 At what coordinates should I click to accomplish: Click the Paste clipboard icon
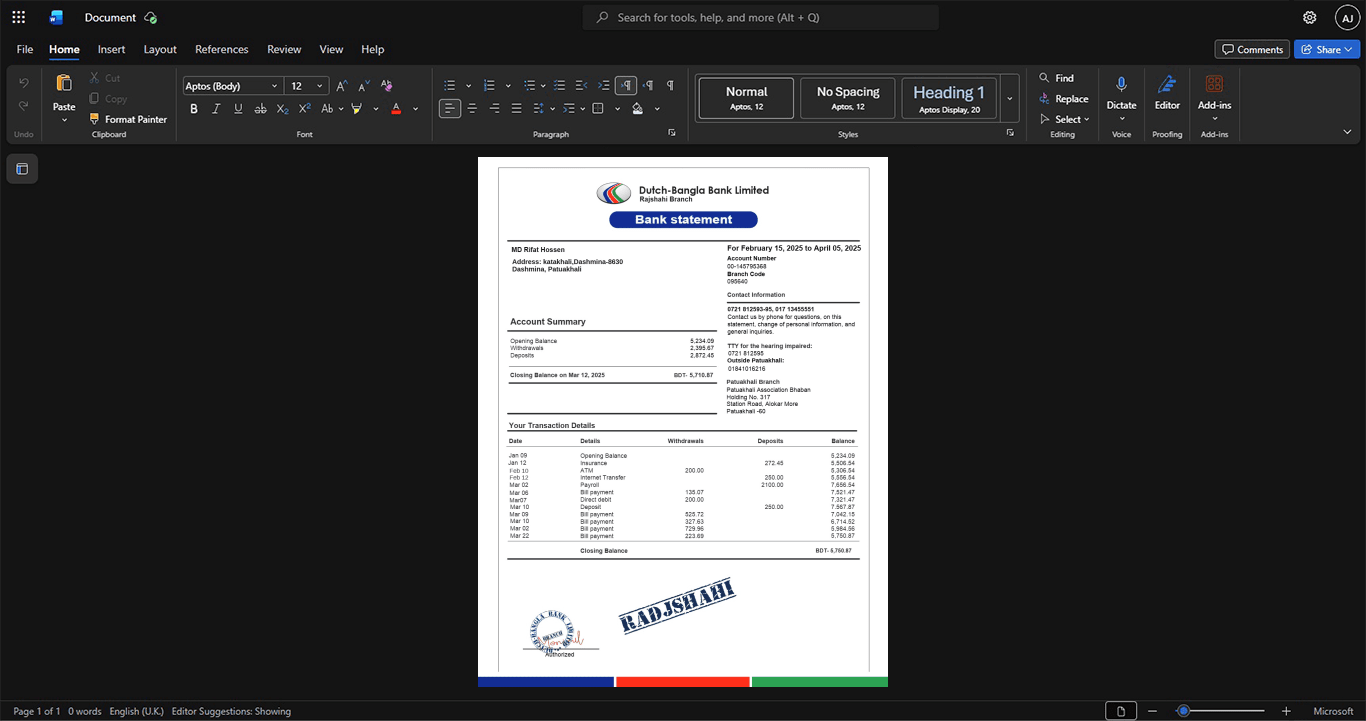click(64, 83)
